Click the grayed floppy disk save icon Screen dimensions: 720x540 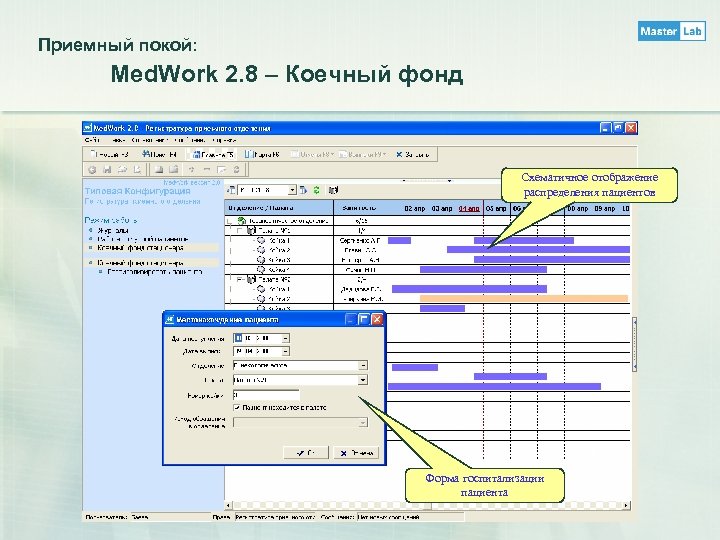[107, 170]
